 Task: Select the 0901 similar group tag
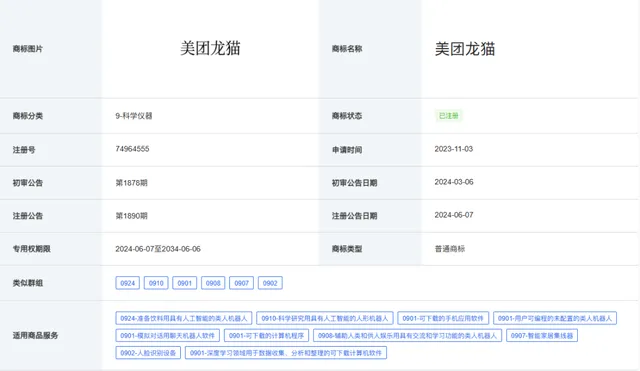pos(184,283)
